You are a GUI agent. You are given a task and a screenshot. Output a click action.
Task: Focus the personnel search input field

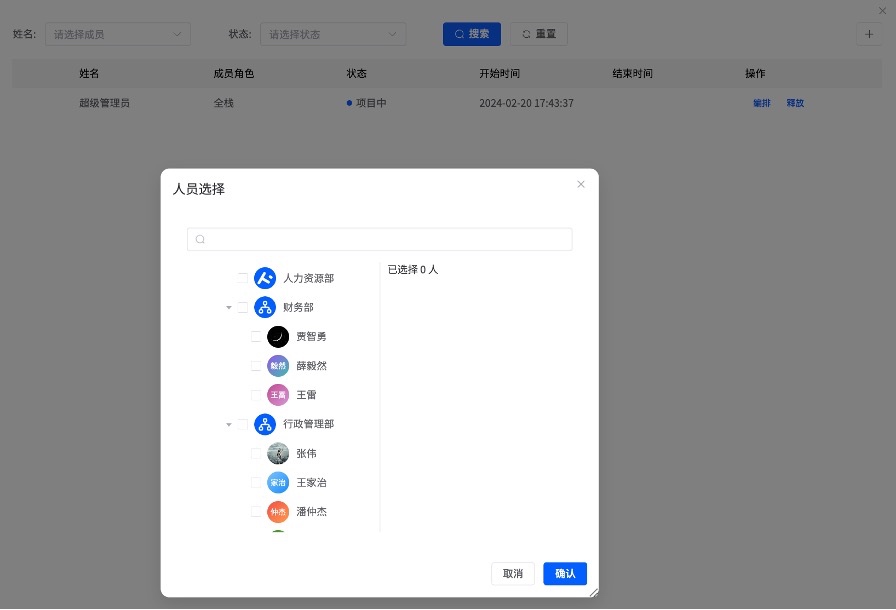point(380,239)
